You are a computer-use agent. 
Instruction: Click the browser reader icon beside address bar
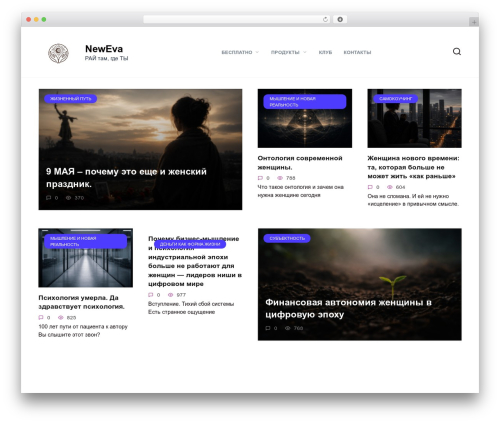click(x=340, y=20)
